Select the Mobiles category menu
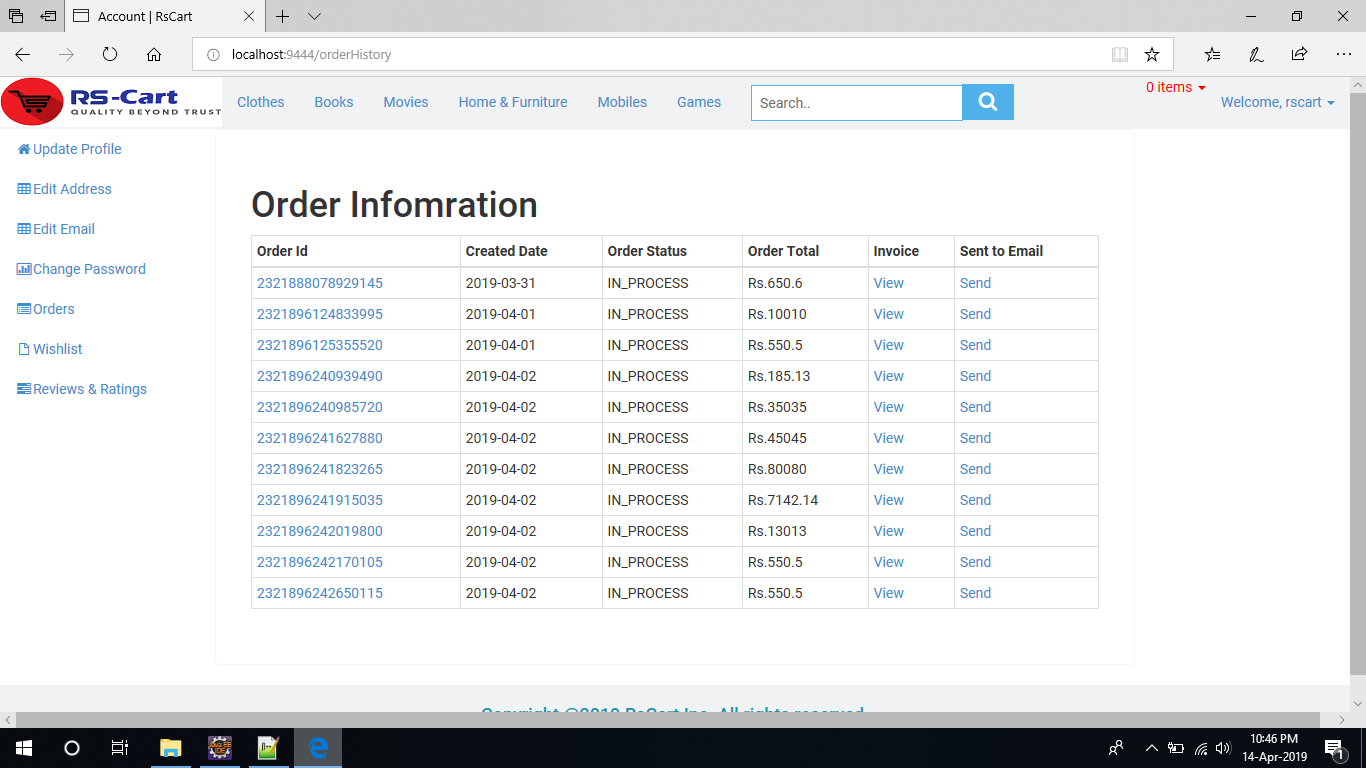Screen dimensions: 1366x768 [622, 102]
